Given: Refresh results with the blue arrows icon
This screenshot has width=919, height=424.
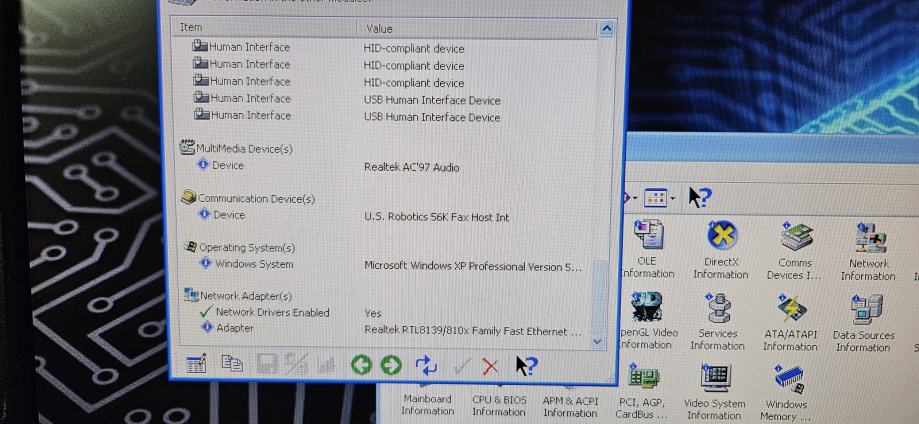Looking at the screenshot, I should [x=426, y=365].
